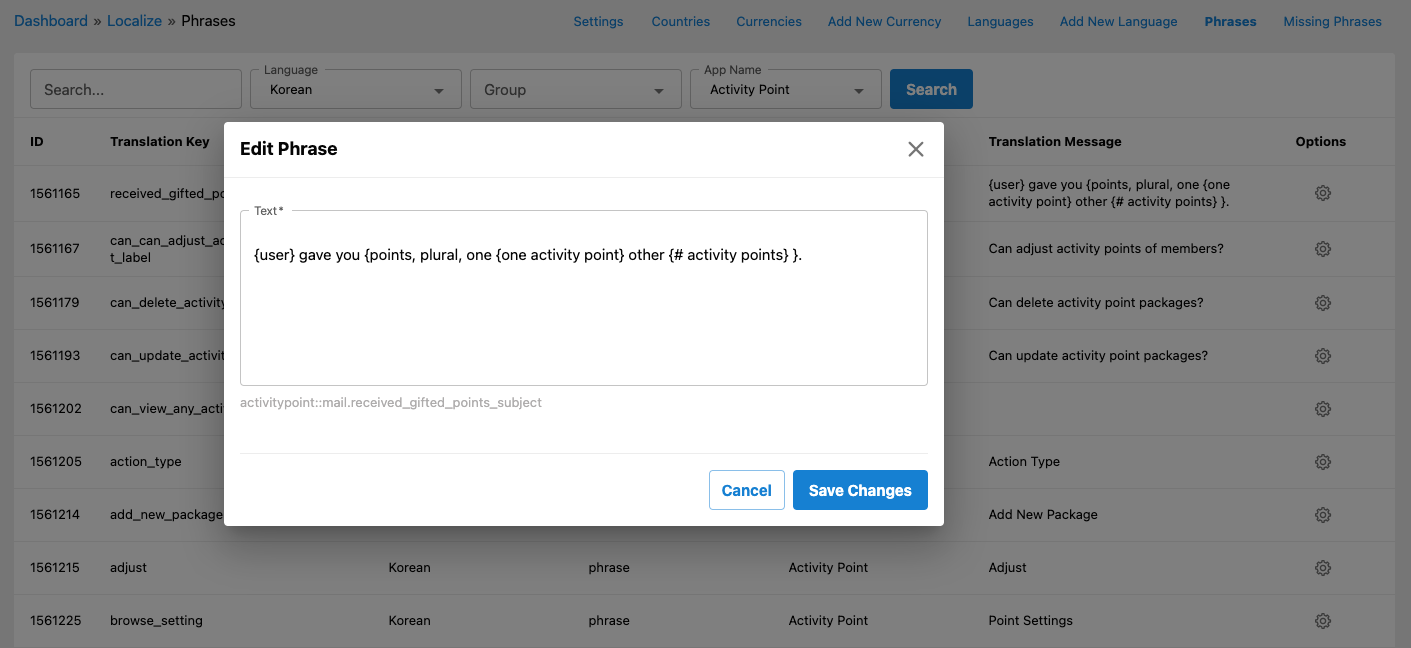The width and height of the screenshot is (1411, 648).
Task: Open options gear for row 1561165
Action: tap(1322, 193)
